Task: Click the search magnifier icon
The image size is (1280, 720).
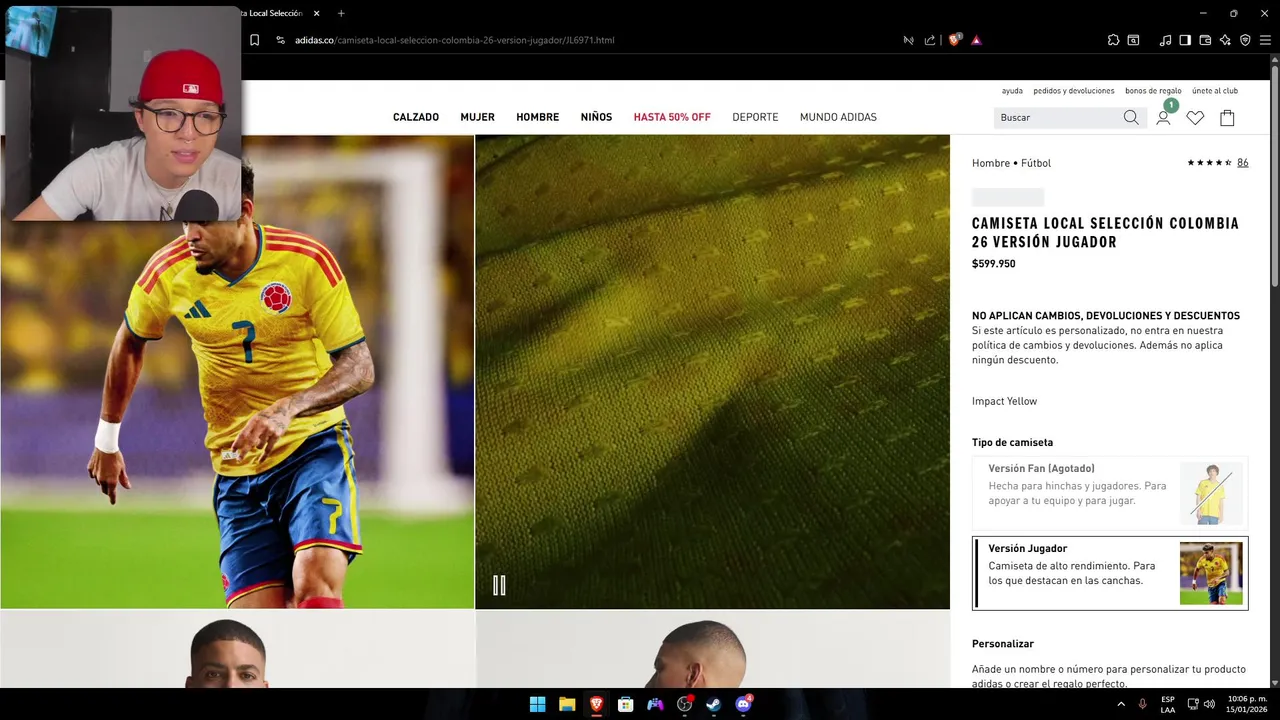Action: tap(1131, 118)
